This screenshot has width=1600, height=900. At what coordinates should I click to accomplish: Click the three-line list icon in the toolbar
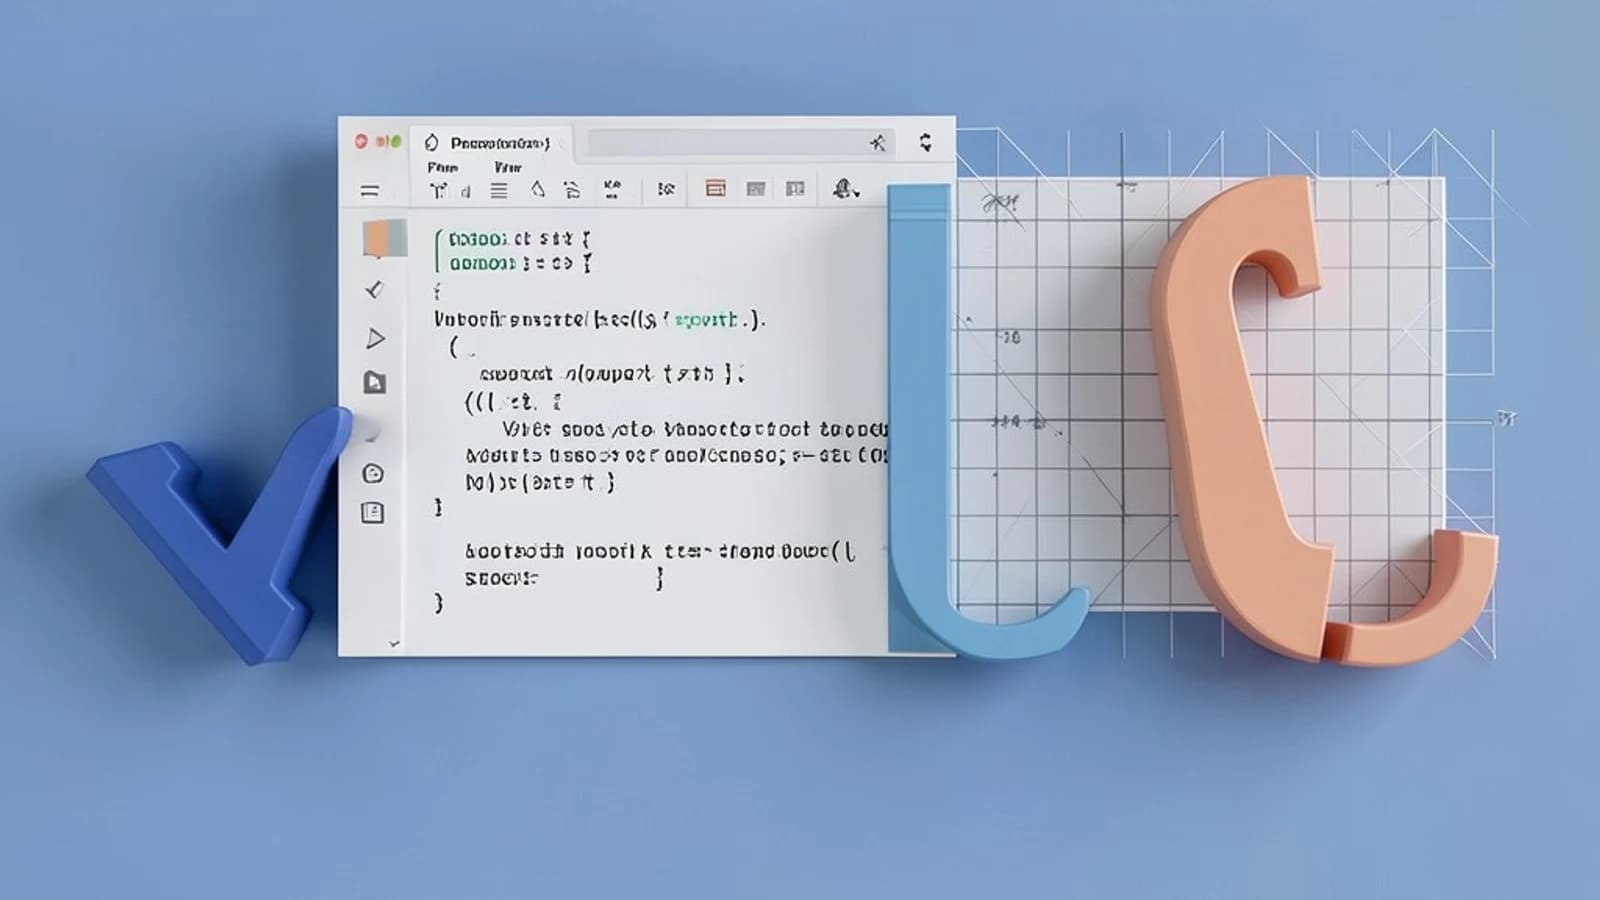(x=499, y=190)
